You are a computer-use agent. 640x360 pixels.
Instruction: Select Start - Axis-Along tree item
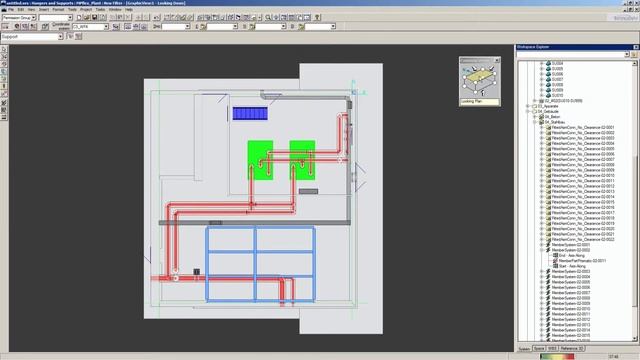pos(572,266)
